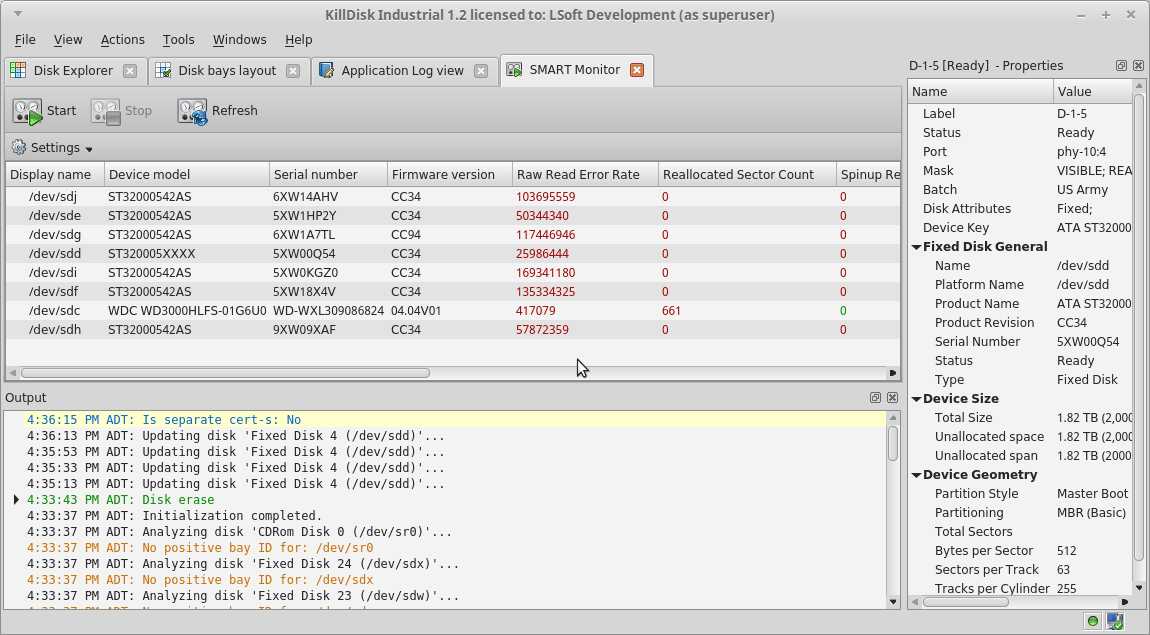Collapse the Device Size section
1150x635 pixels.
pos(916,398)
